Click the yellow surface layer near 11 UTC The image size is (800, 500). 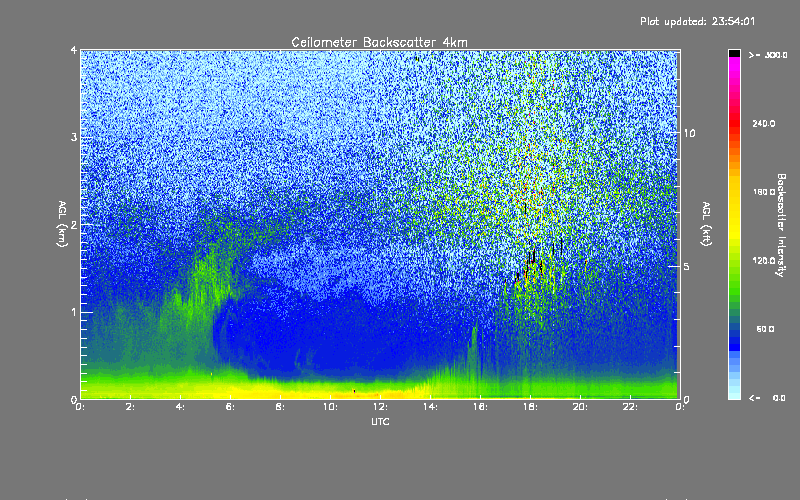pos(355,393)
